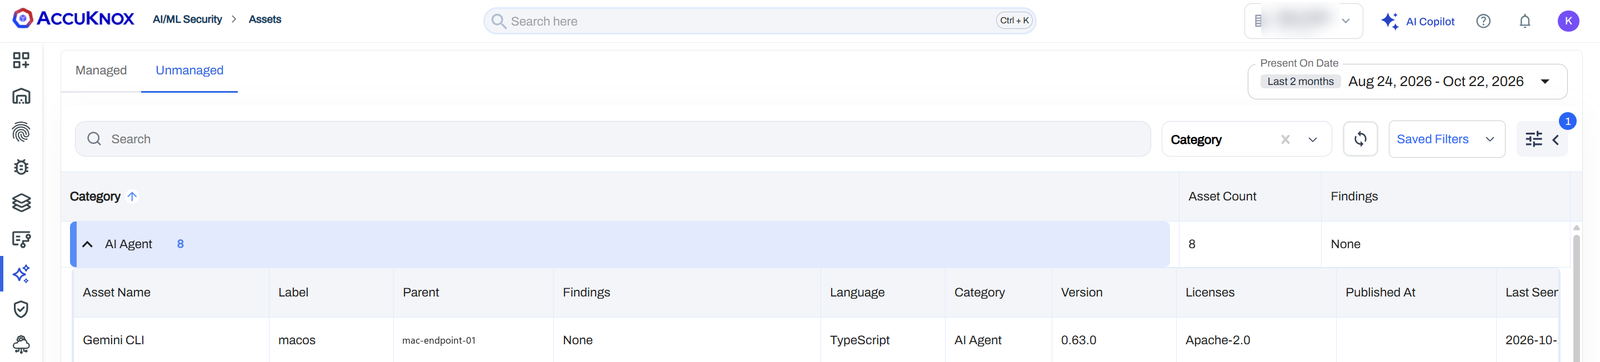
Task: Click the Published At column header
Action: pos(1380,292)
